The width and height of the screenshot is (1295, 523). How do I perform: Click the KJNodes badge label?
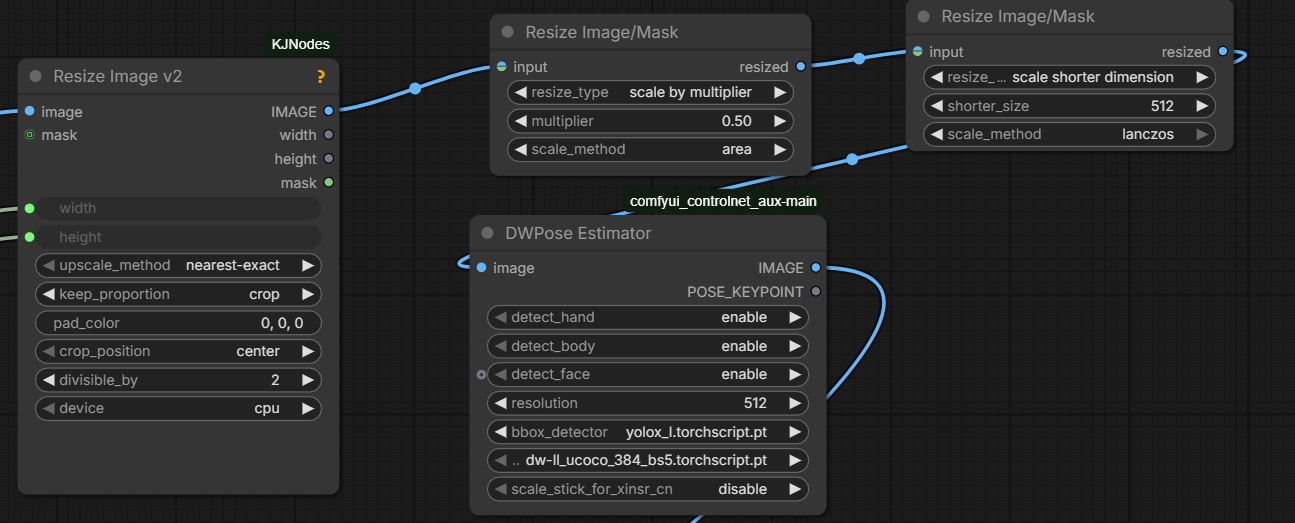tap(300, 44)
